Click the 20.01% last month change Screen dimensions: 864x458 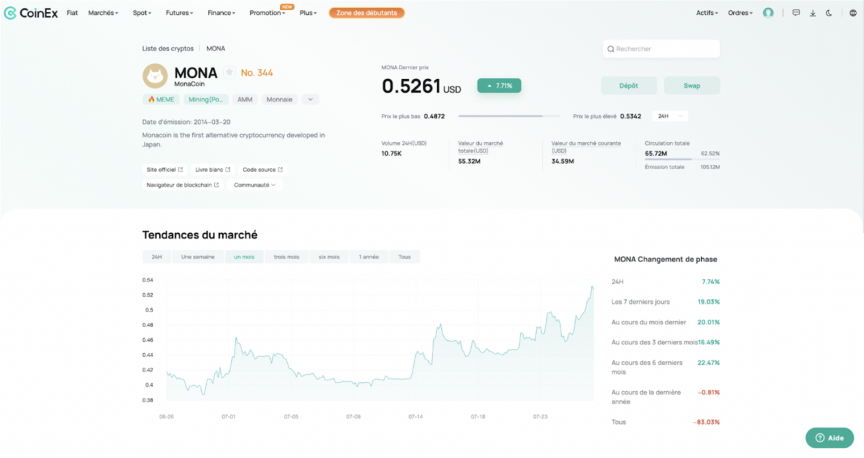pos(709,322)
